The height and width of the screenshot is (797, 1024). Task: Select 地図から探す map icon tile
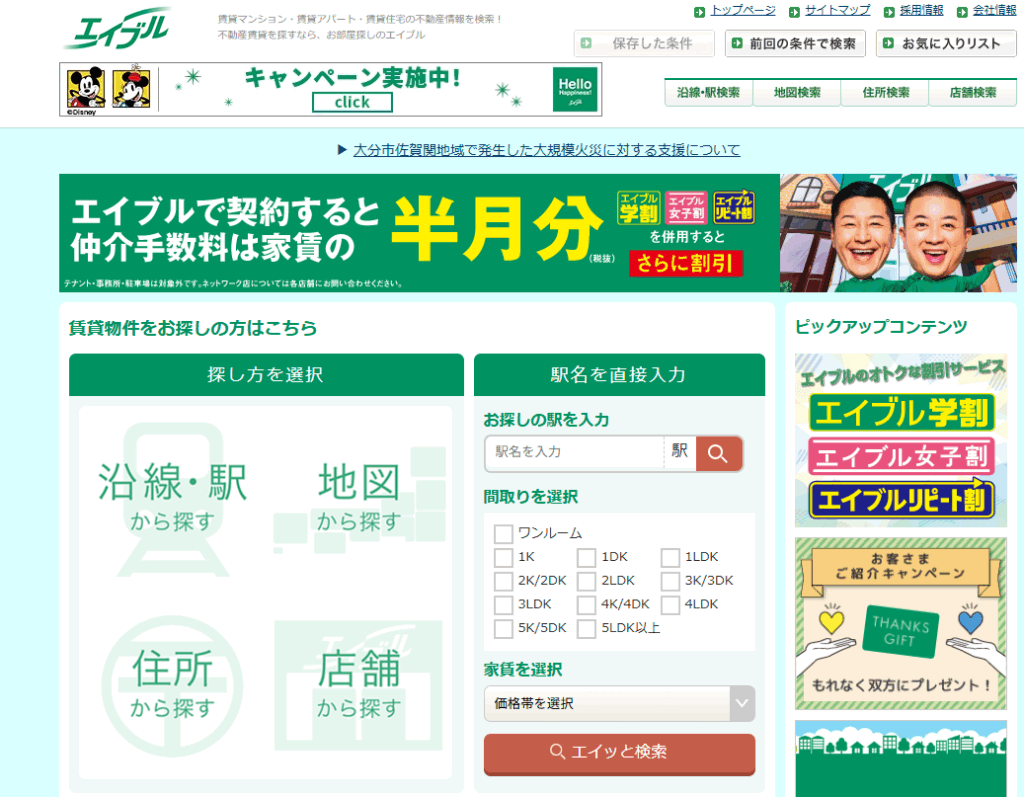pos(359,497)
